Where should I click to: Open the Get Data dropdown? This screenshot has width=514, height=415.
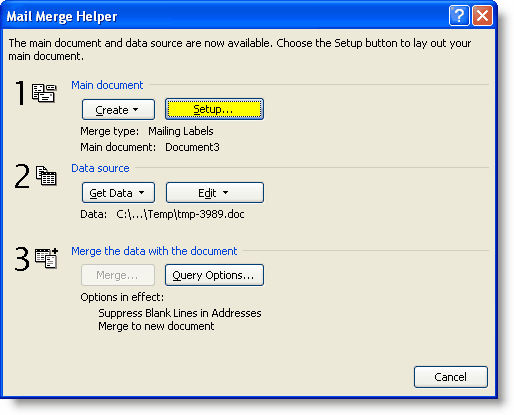pos(118,193)
